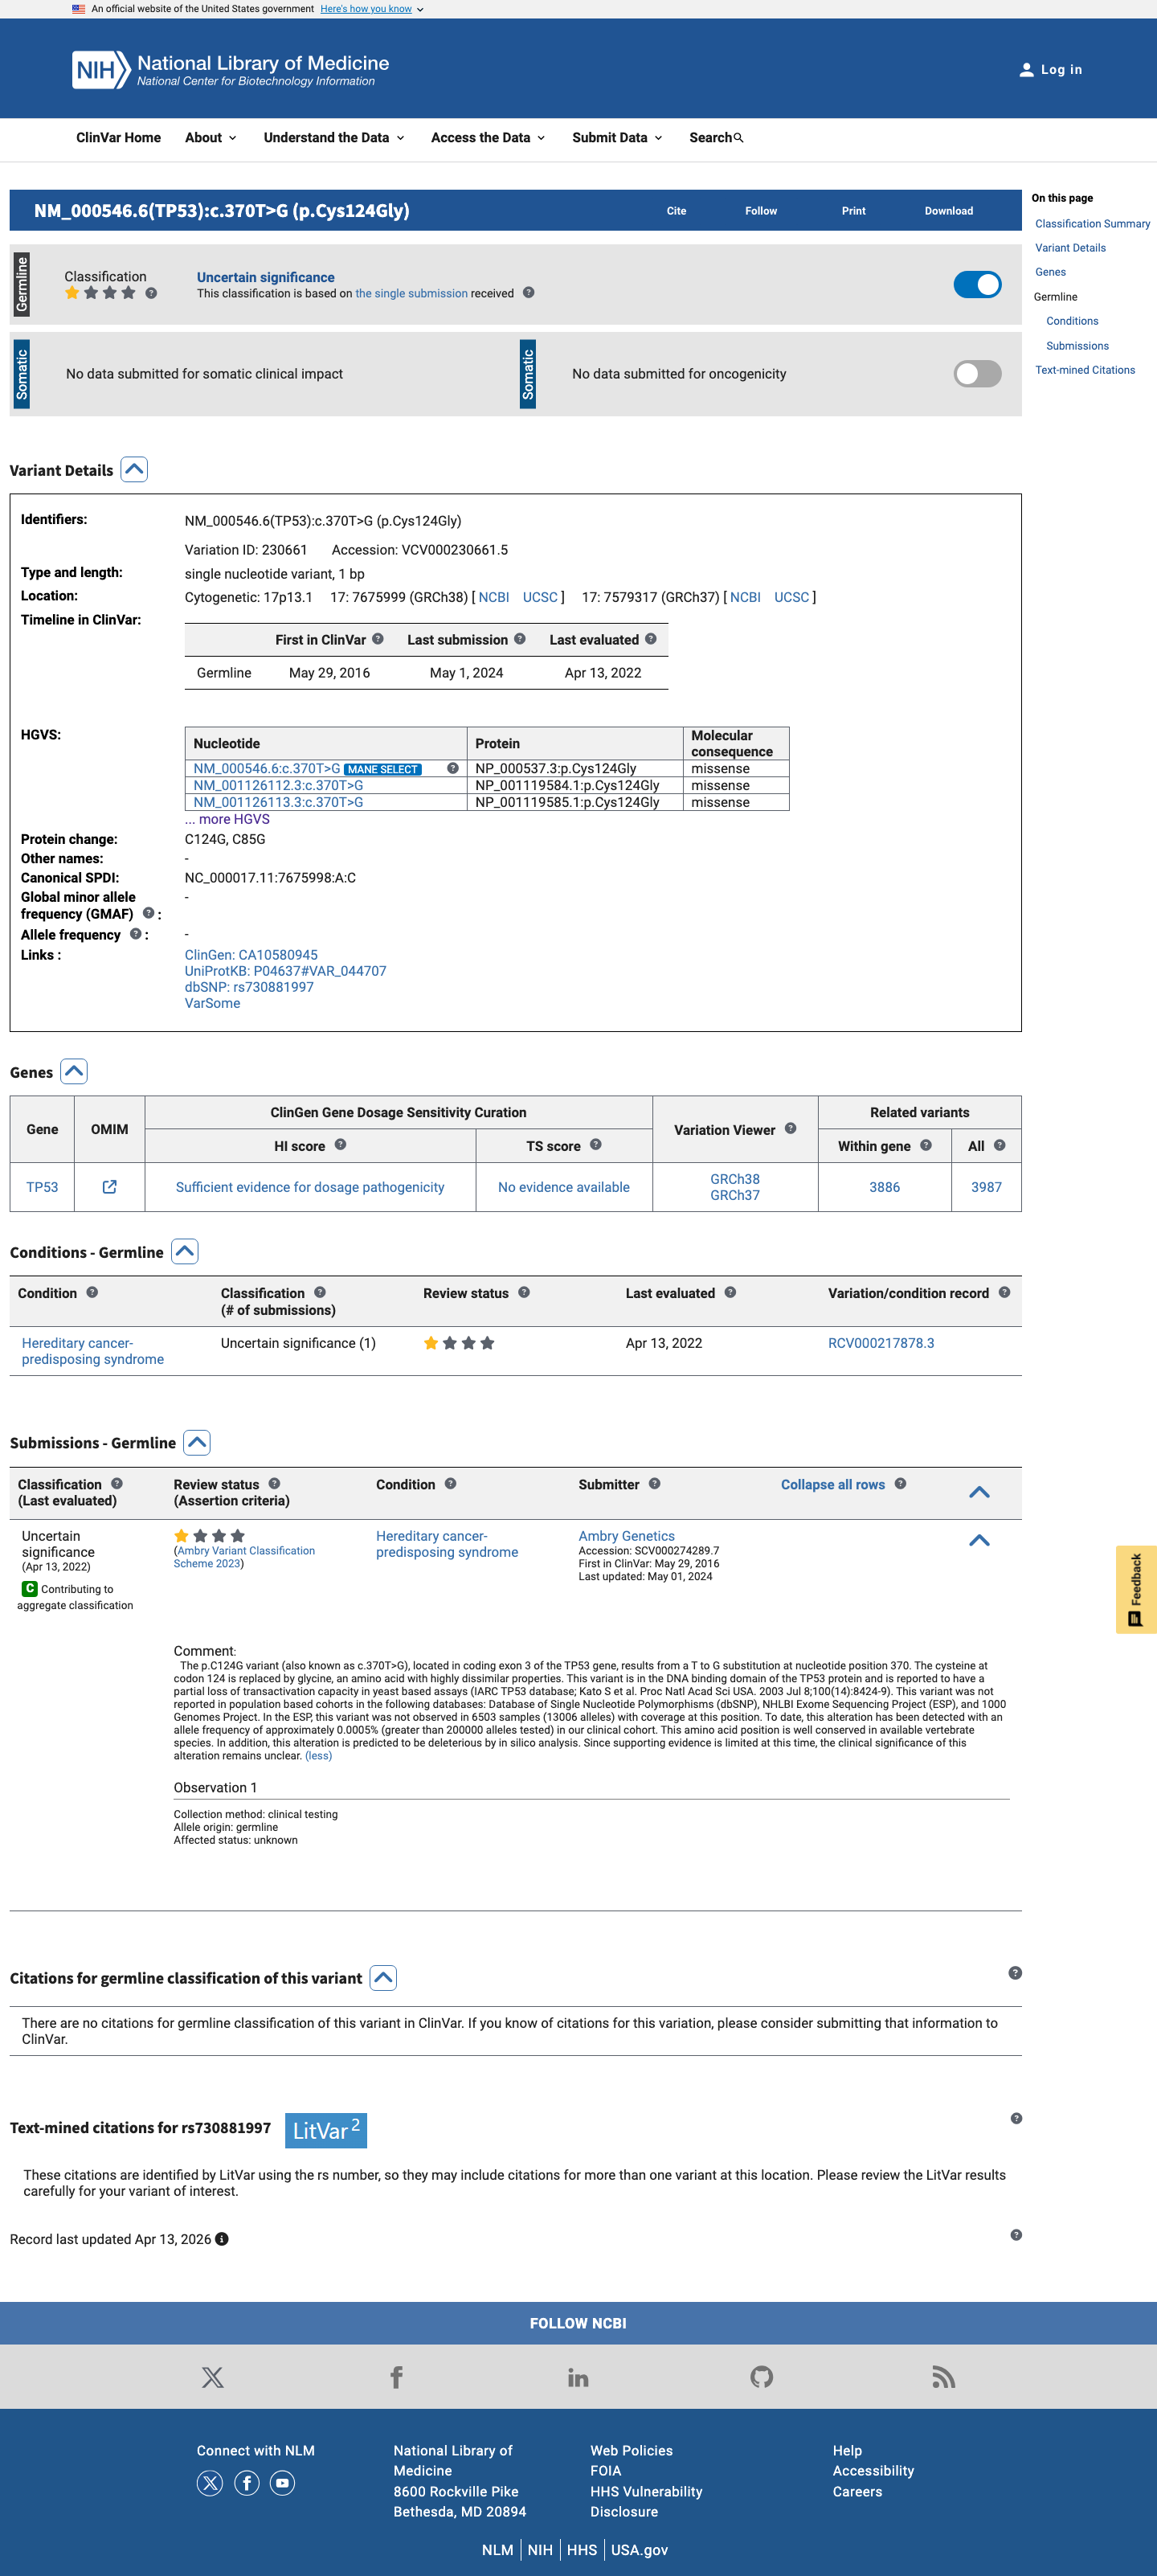Open the About dropdown menu
This screenshot has width=1157, height=2576.
click(211, 138)
